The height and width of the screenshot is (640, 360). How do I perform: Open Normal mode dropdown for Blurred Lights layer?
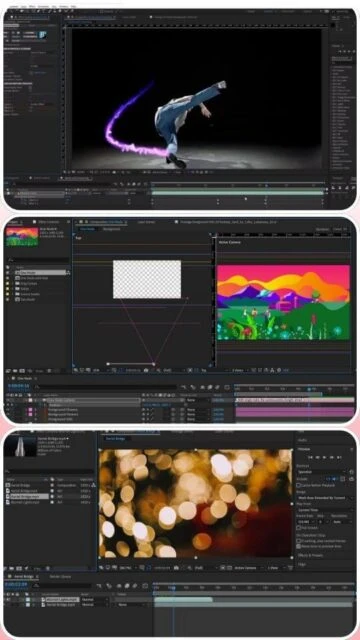[x=94, y=600]
